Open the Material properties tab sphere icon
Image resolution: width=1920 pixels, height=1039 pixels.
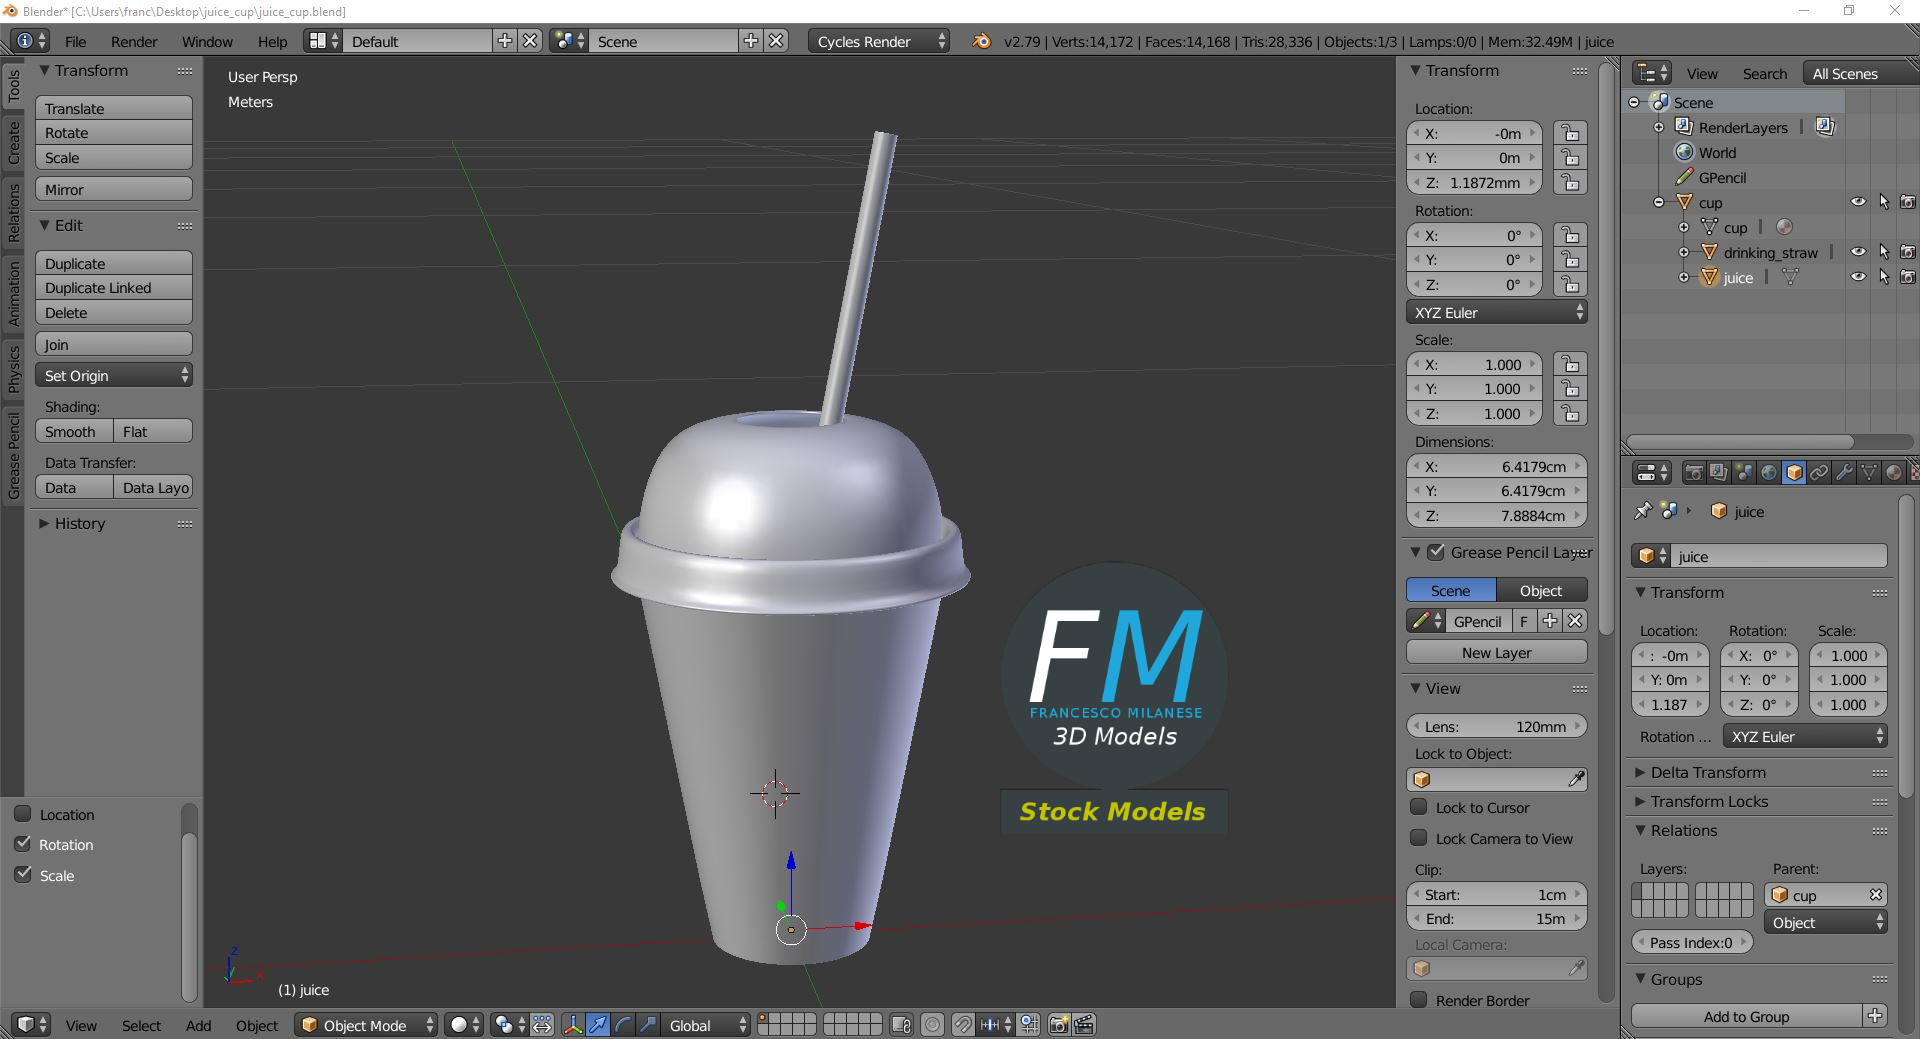1894,473
